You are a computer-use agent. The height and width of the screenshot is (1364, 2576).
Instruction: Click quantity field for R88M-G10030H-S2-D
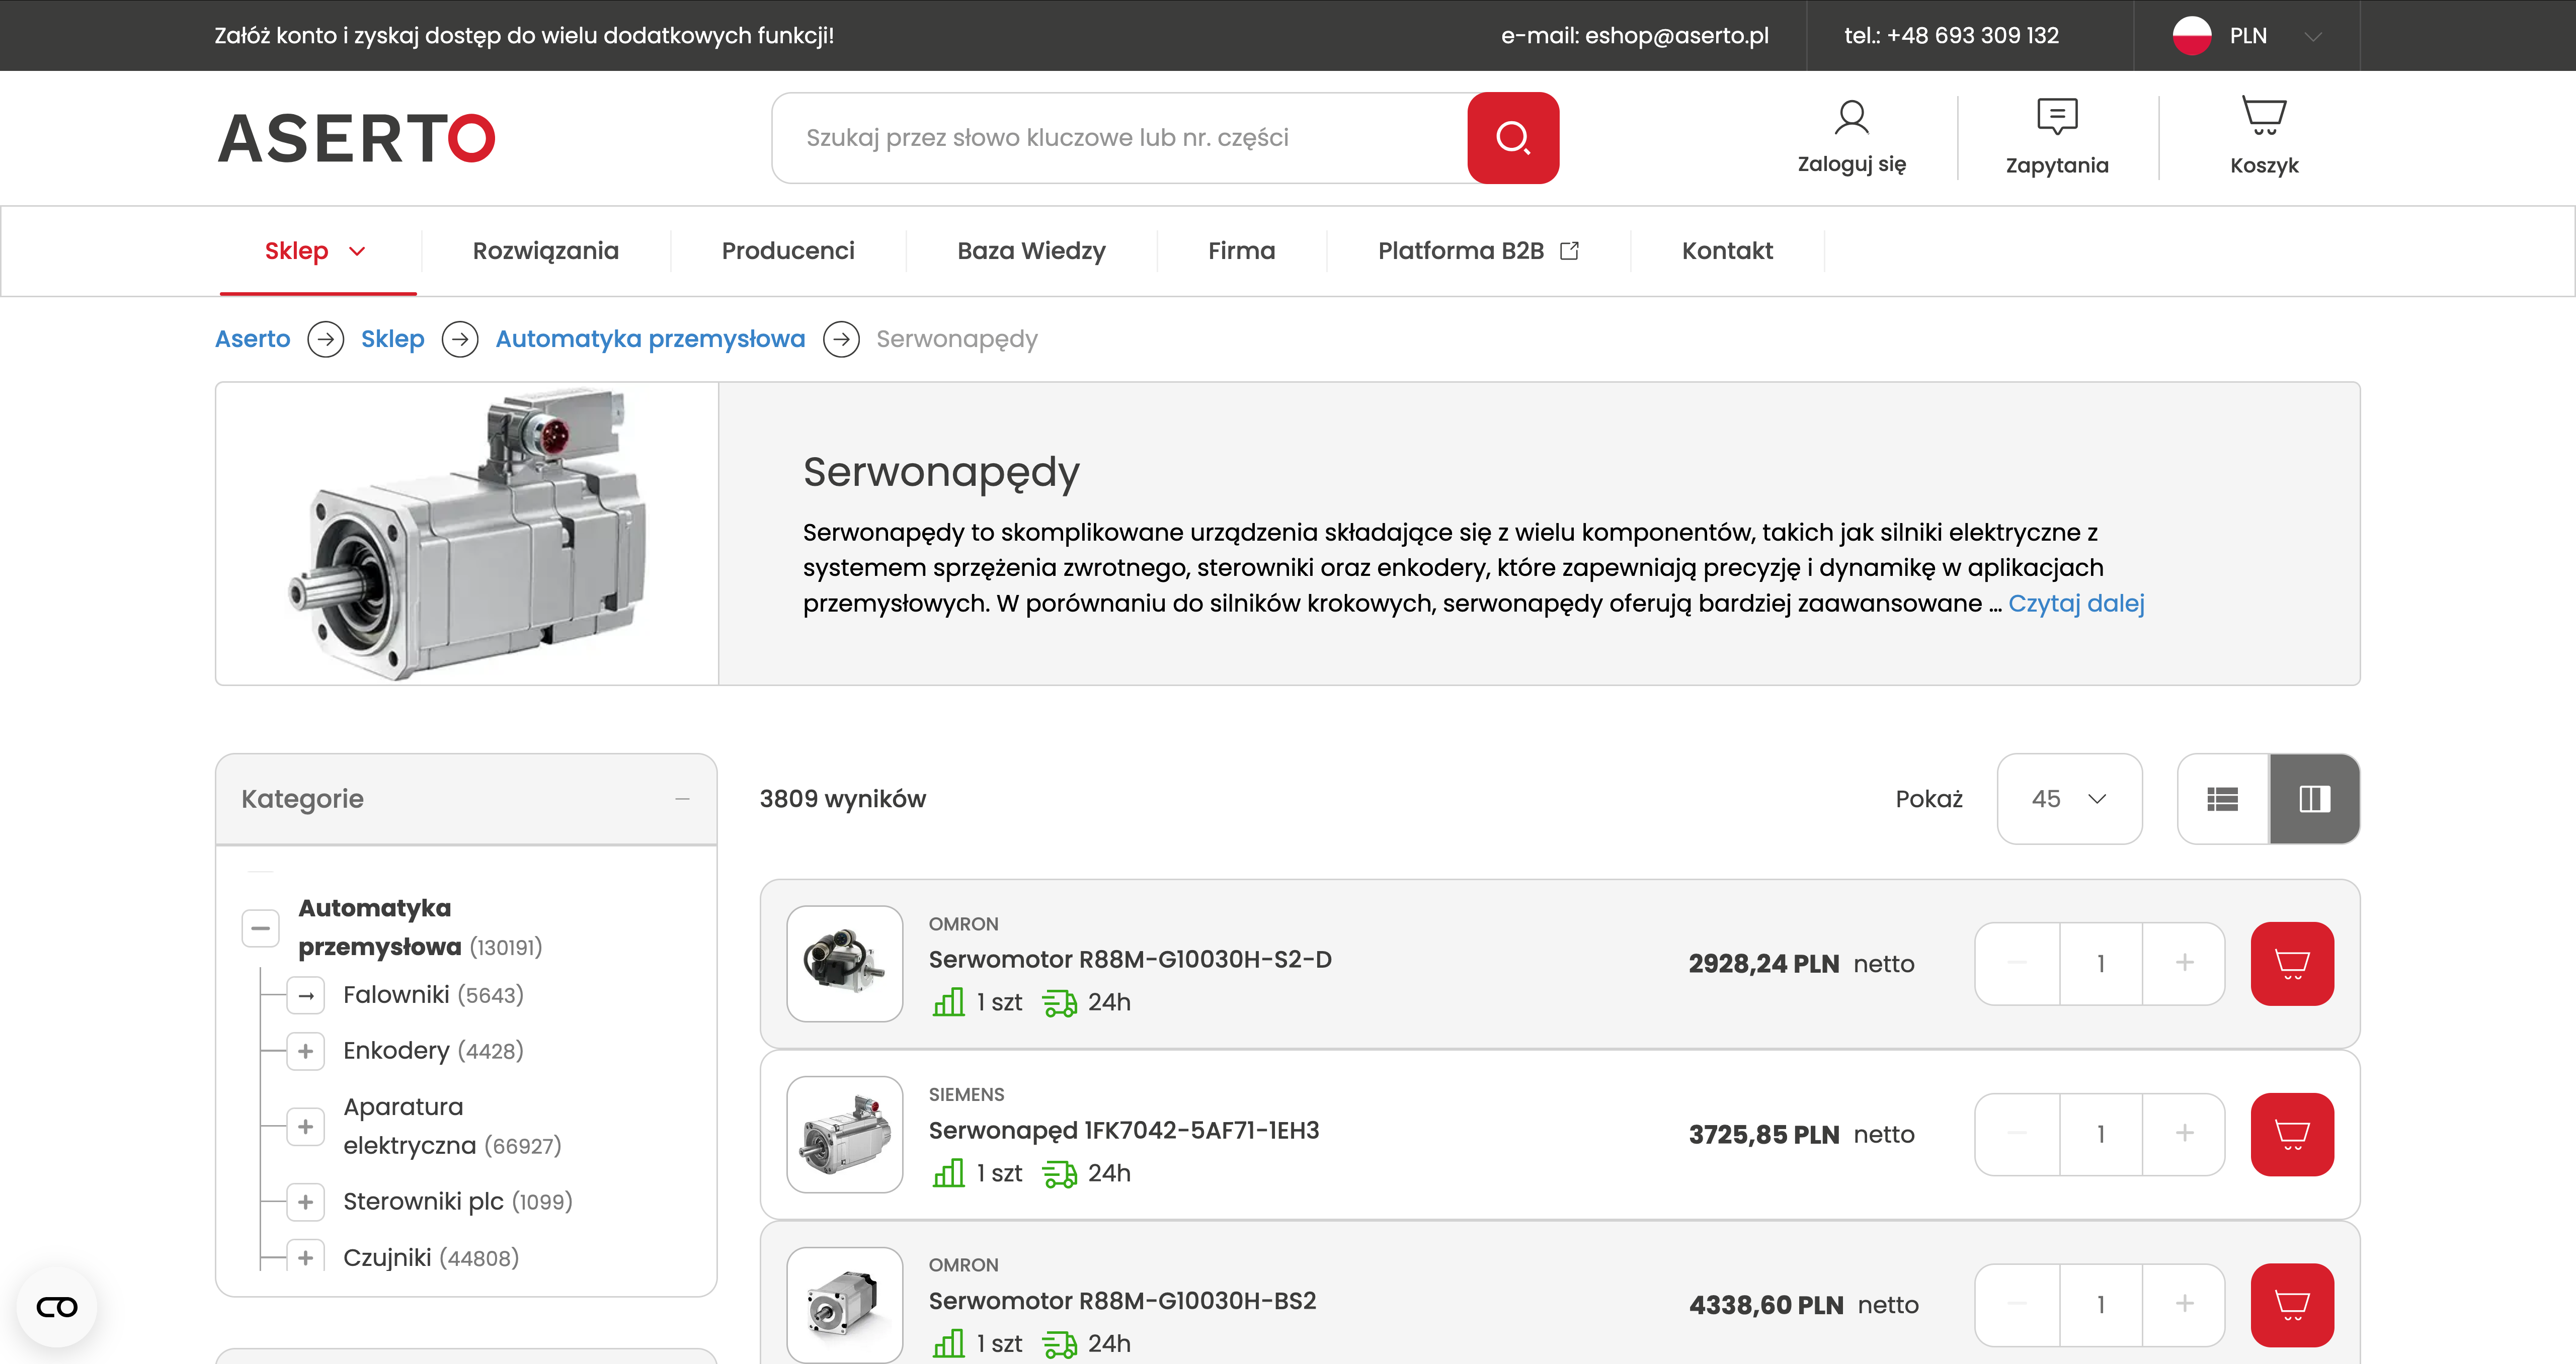pos(2101,963)
